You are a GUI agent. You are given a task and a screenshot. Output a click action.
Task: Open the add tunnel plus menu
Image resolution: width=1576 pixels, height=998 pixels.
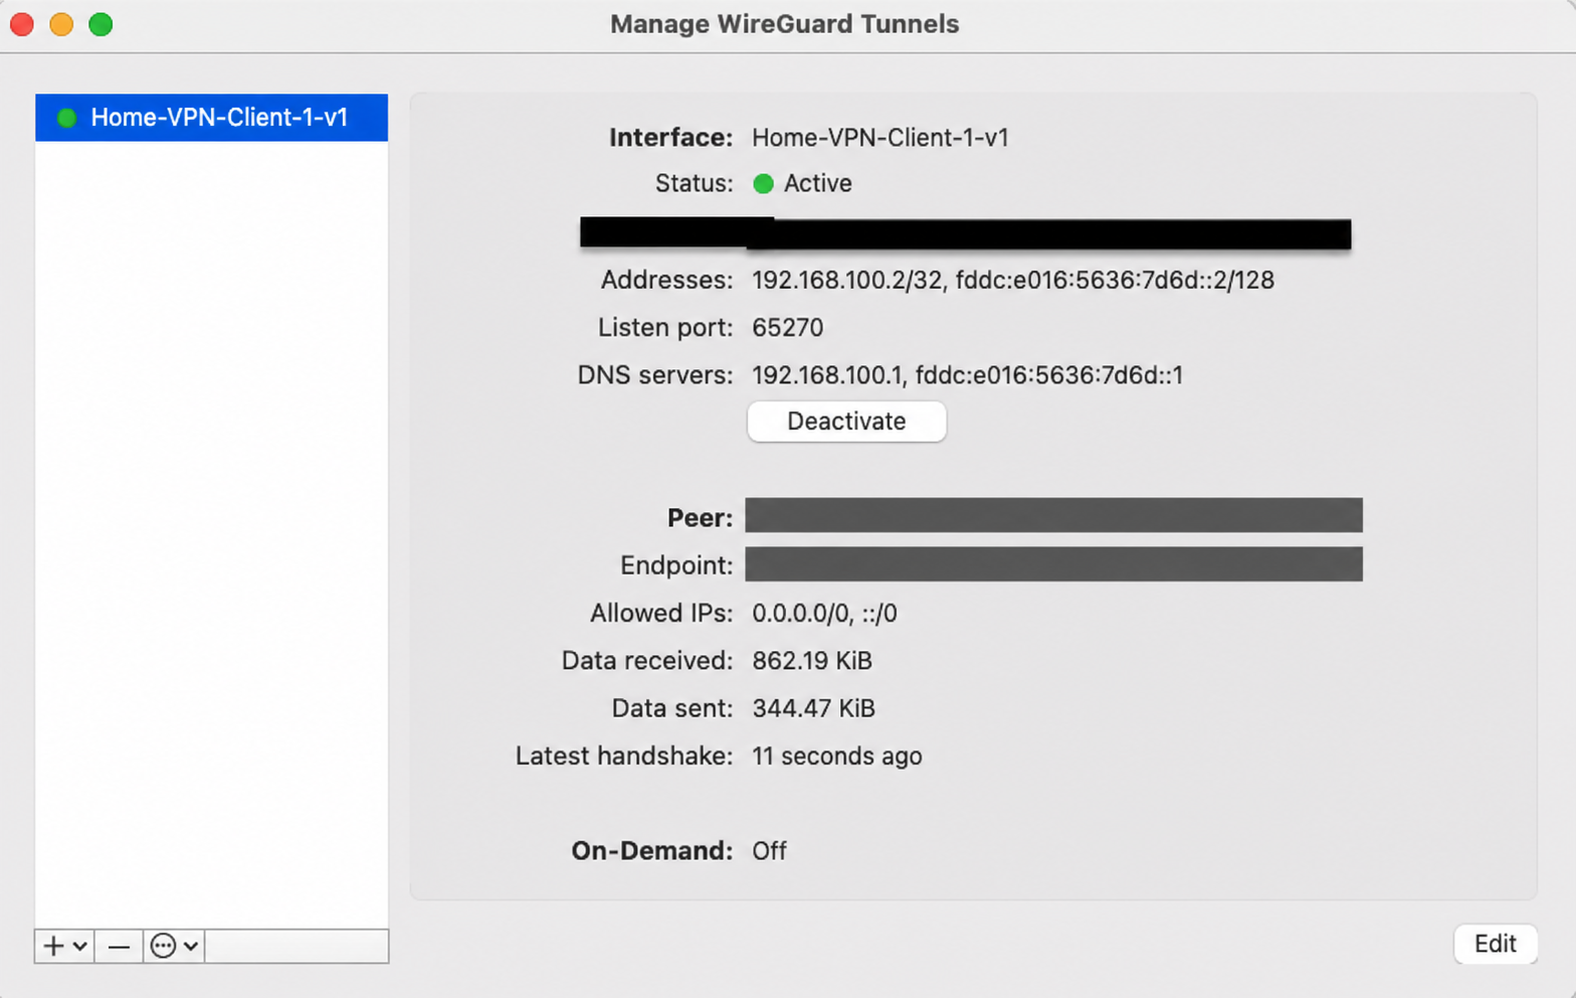point(65,946)
